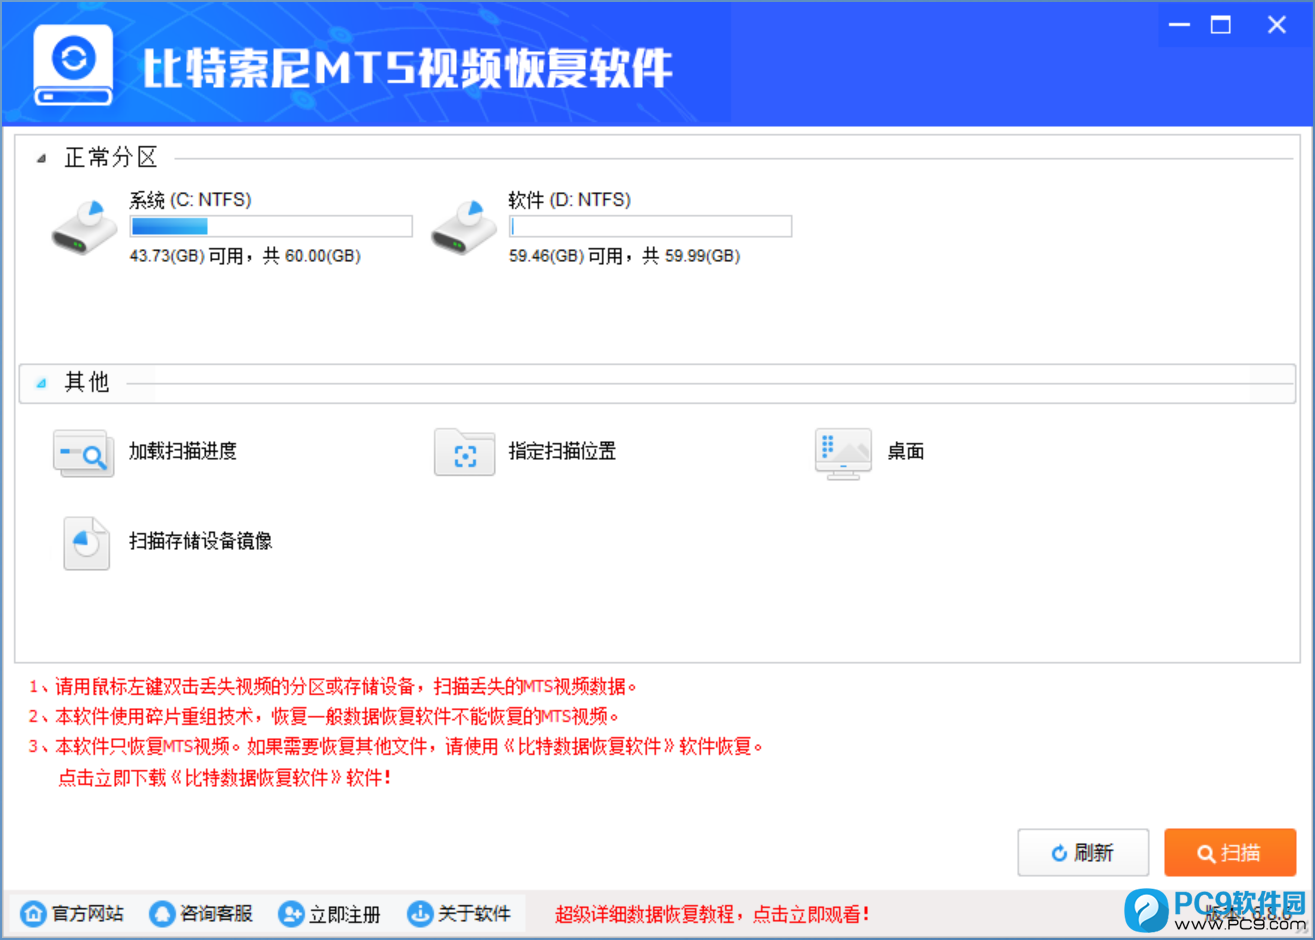Open 官方网站 from the bottom bar

pyautogui.click(x=72, y=913)
